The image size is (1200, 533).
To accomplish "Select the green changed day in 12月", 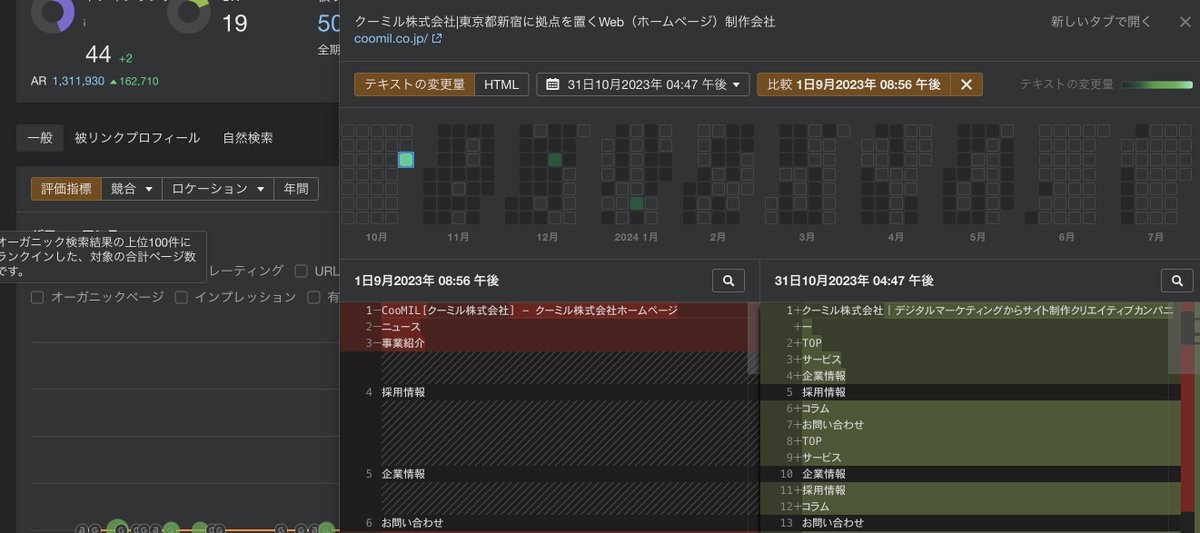I will (555, 159).
